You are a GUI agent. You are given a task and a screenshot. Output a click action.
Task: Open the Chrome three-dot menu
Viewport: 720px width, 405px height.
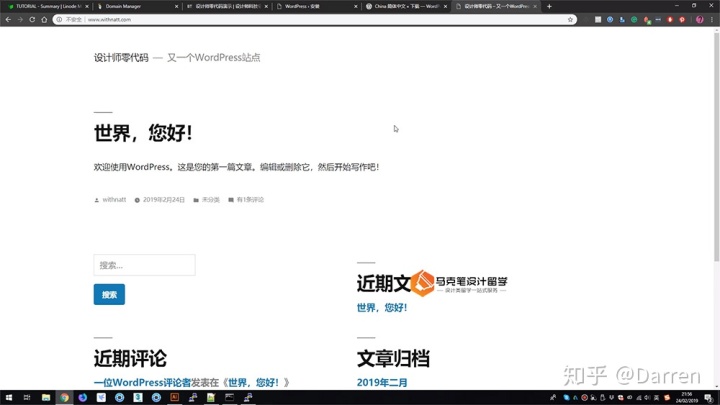click(712, 19)
